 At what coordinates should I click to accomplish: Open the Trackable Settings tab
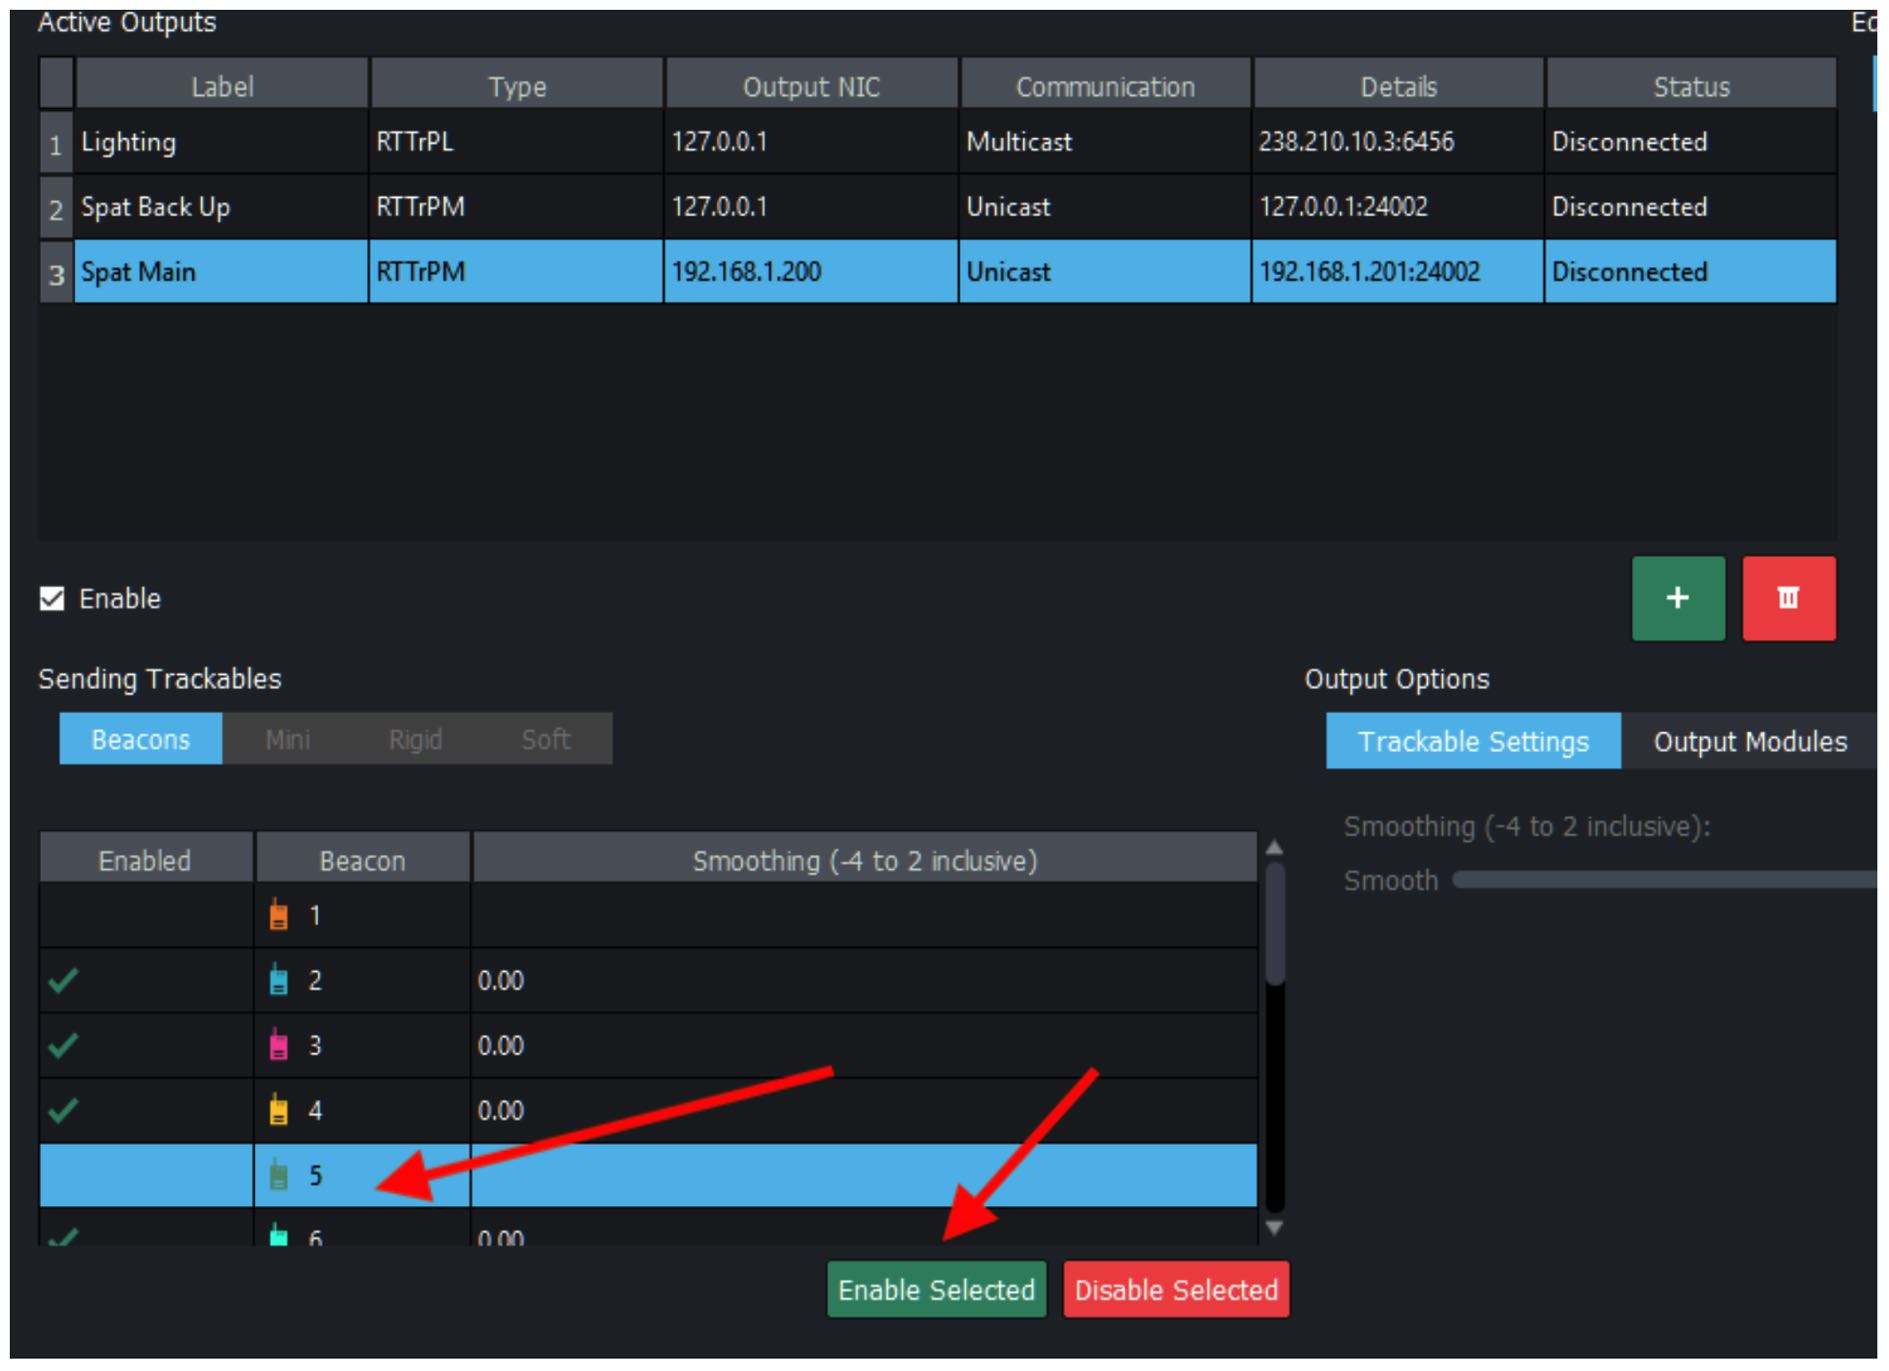[x=1472, y=741]
